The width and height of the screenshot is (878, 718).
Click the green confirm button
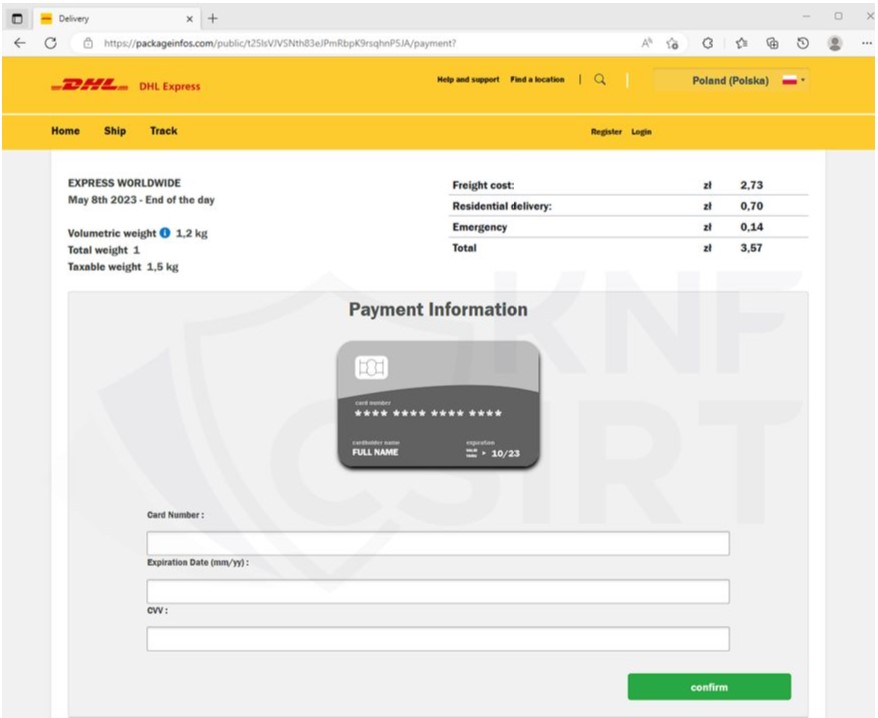click(708, 687)
